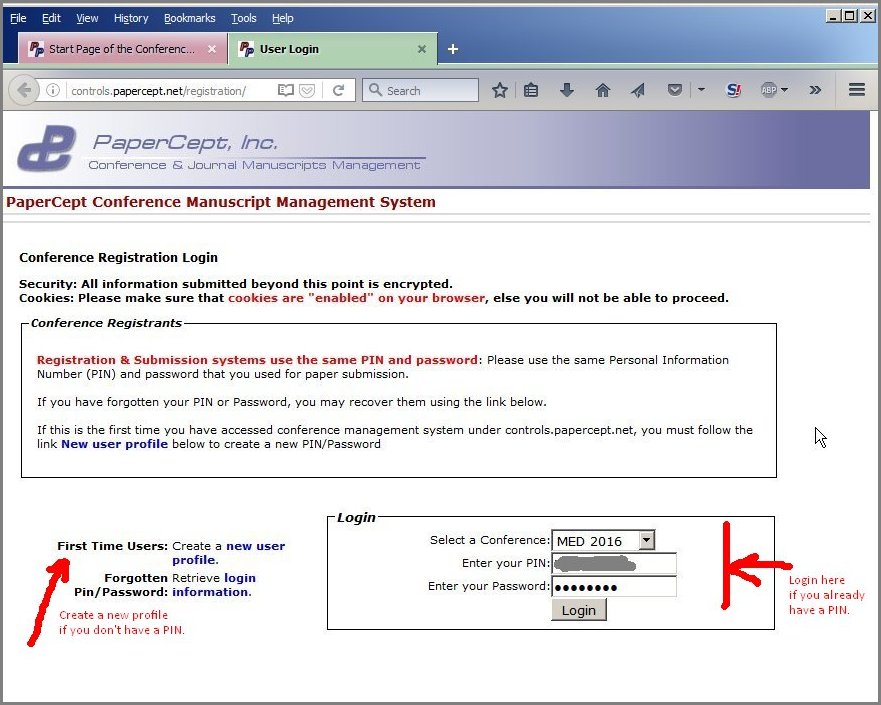Viewport: 881px width, 705px height.
Task: Expand the small dropdown arrow before S! icon
Action: point(701,89)
